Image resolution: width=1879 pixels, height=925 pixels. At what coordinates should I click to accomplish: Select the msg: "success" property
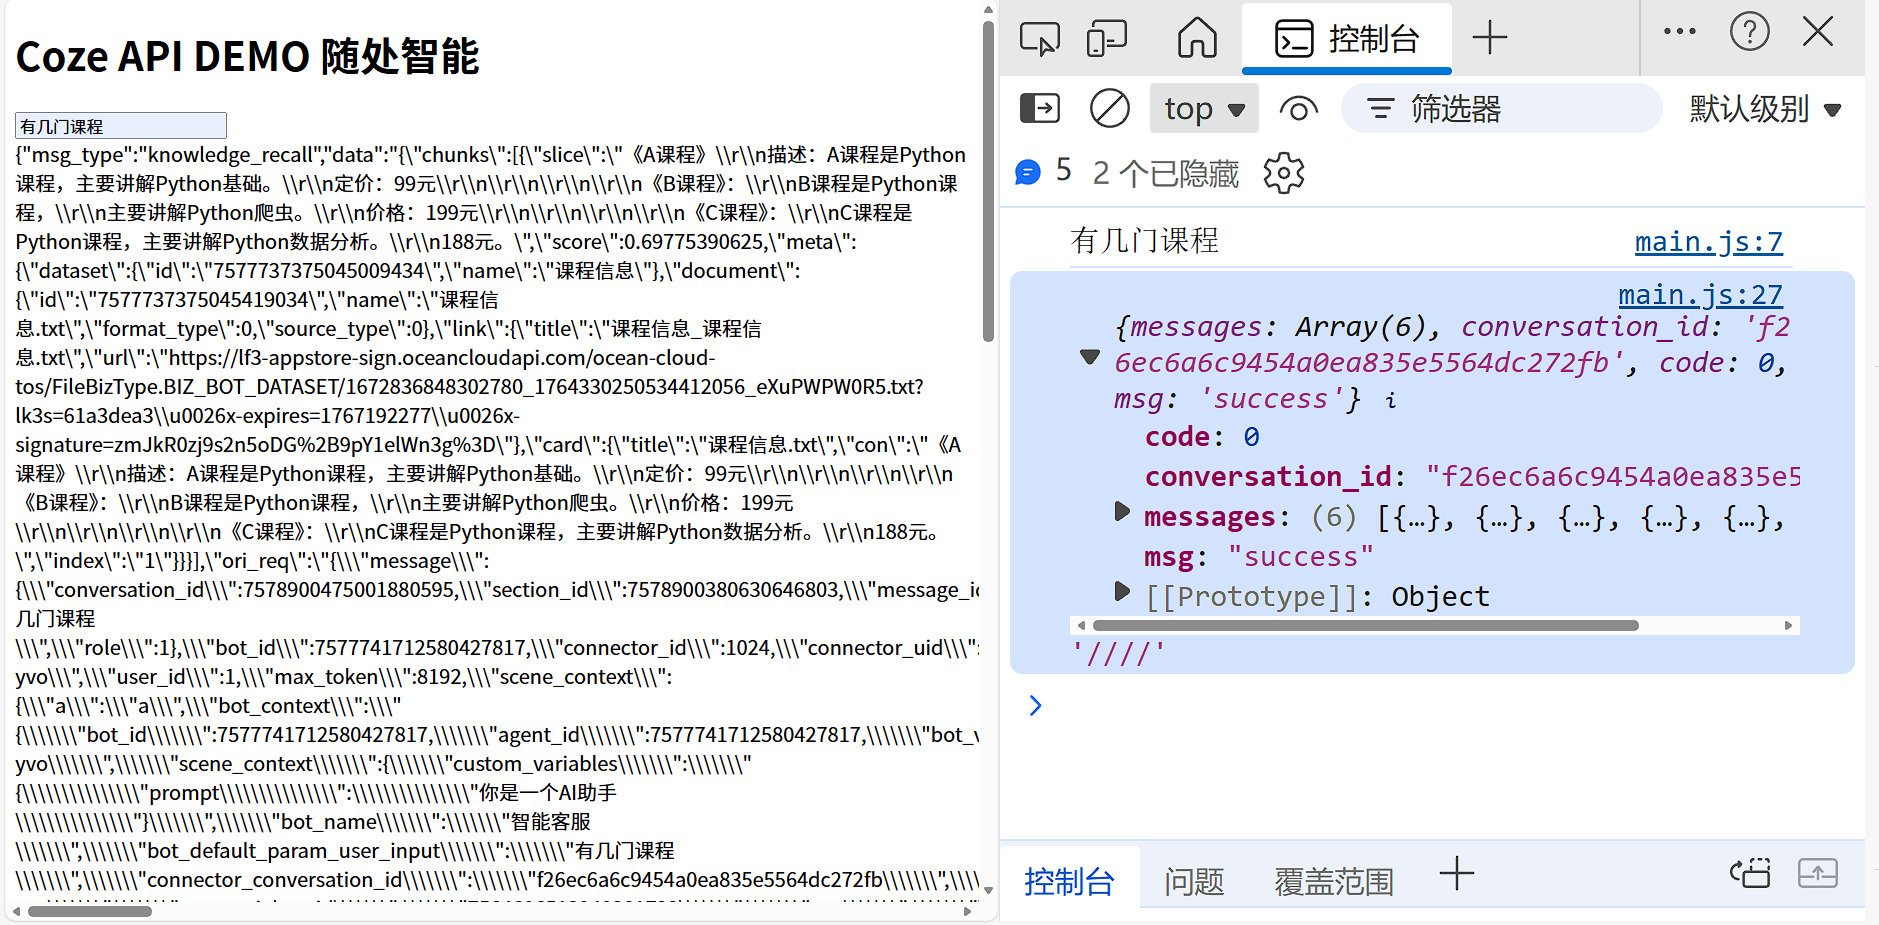coord(1259,557)
